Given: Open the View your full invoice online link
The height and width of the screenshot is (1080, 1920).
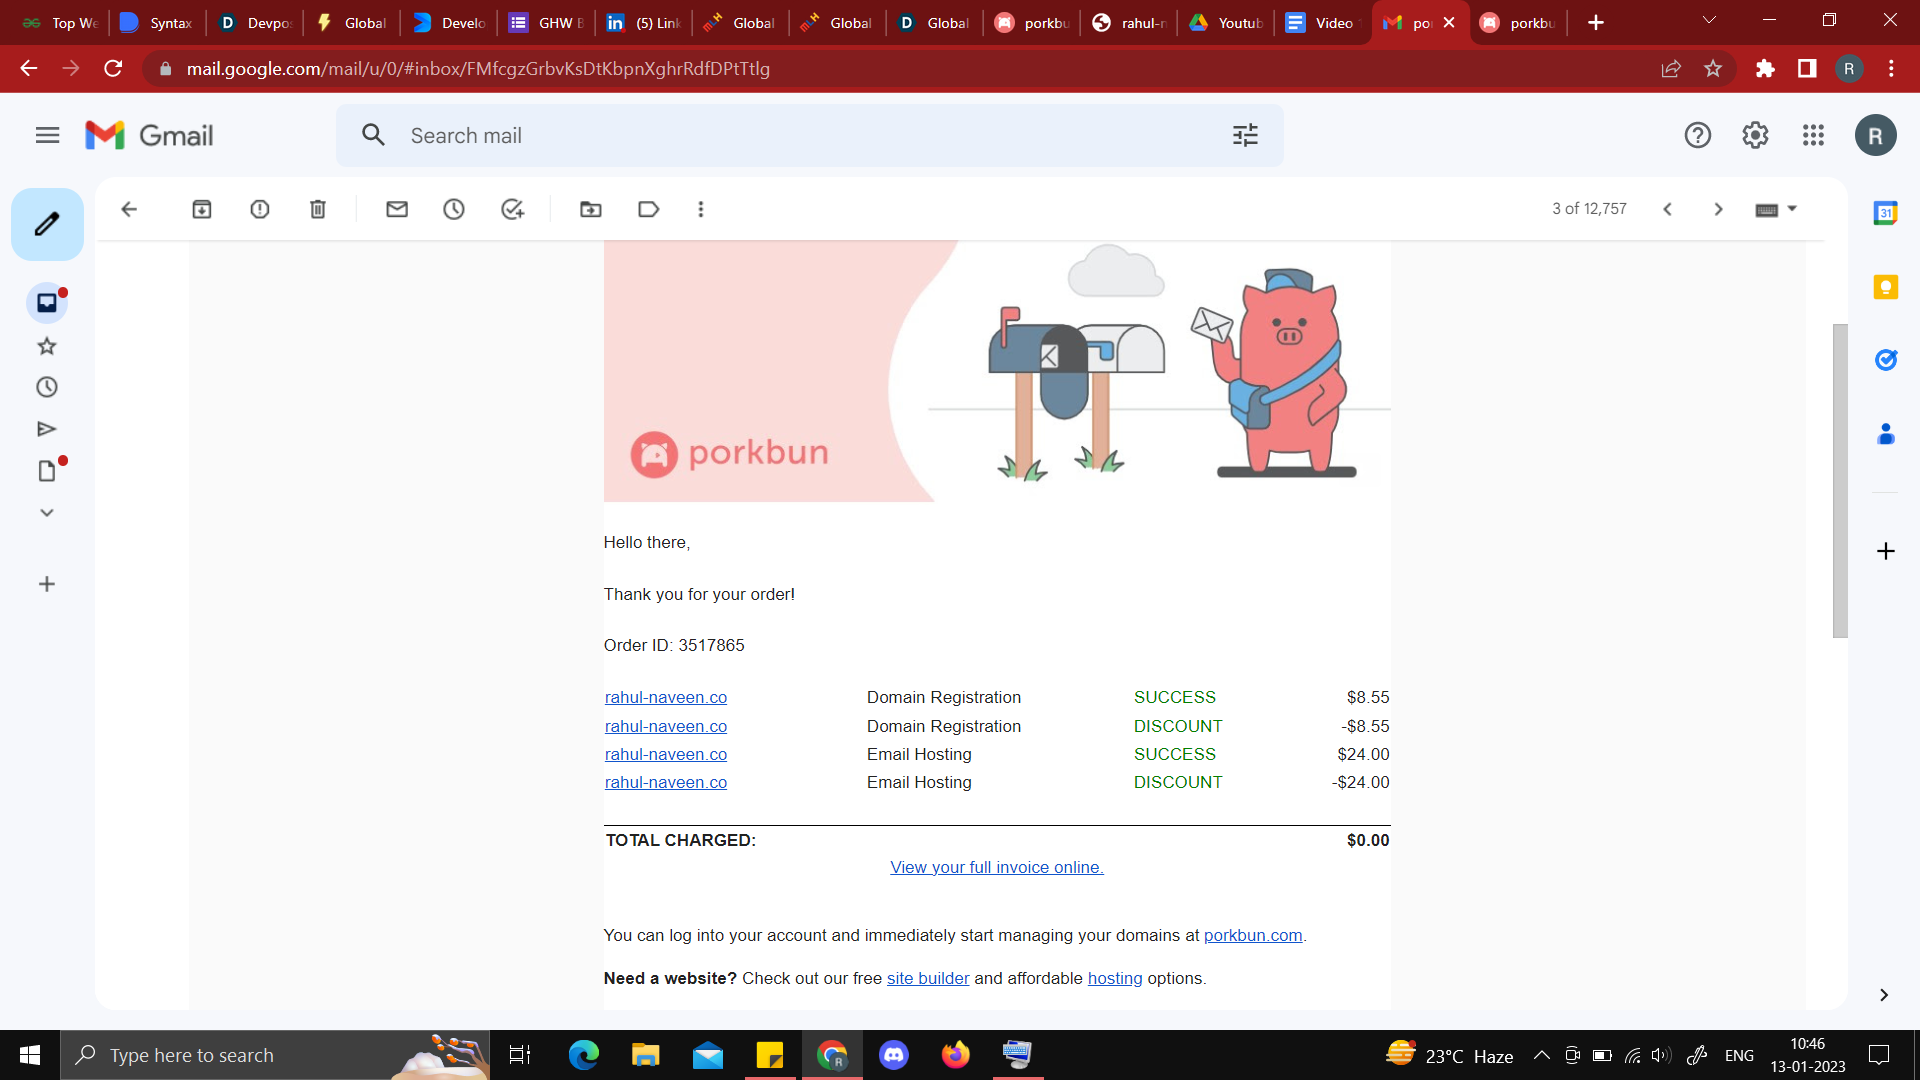Looking at the screenshot, I should pos(996,867).
